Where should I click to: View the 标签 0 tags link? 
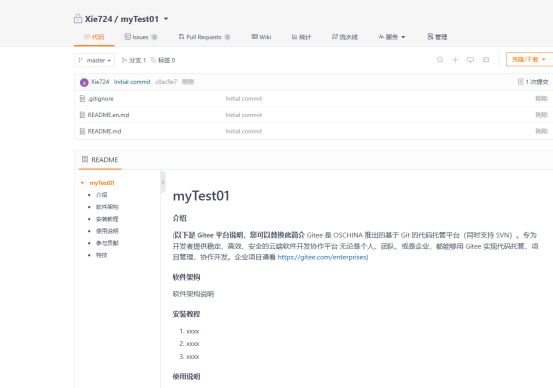coord(163,60)
